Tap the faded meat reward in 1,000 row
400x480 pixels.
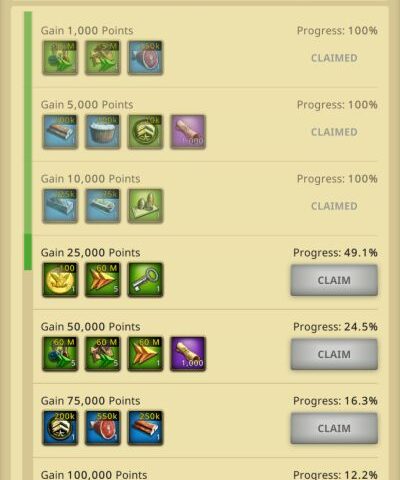[x=145, y=58]
